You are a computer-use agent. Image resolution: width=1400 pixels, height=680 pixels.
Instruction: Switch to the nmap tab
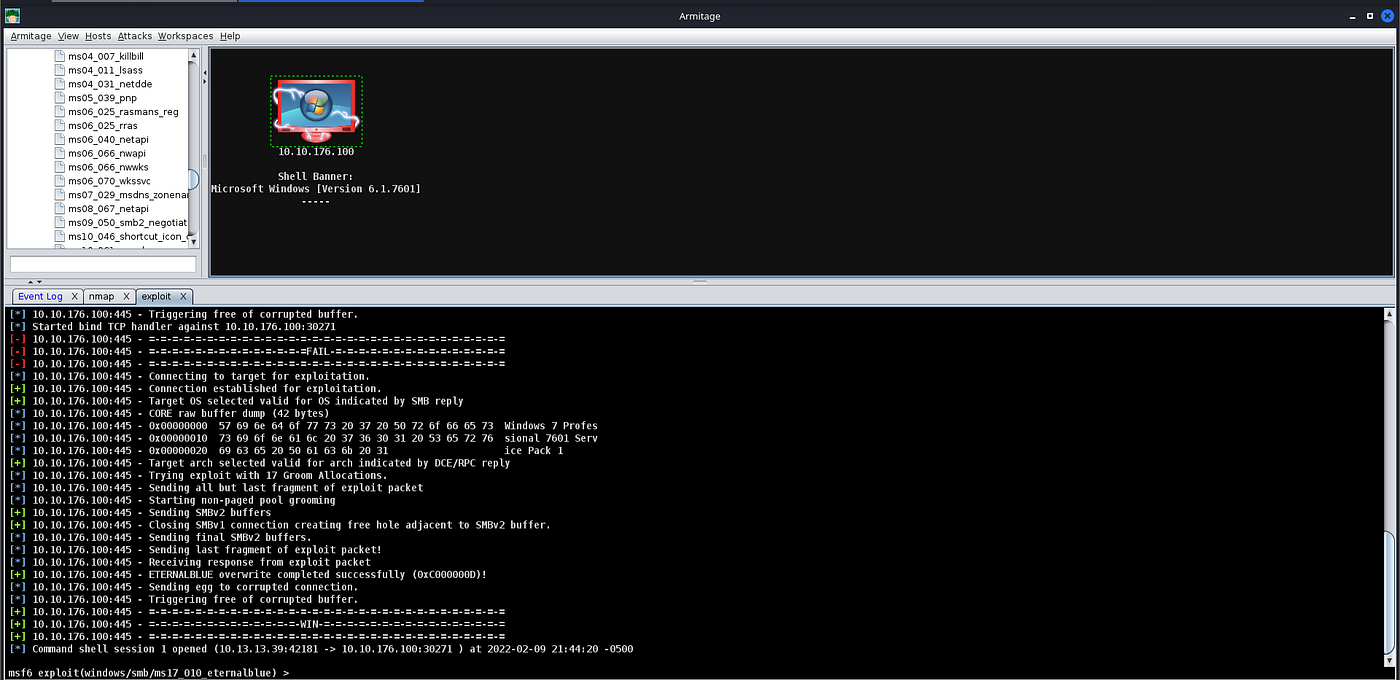pyautogui.click(x=101, y=297)
